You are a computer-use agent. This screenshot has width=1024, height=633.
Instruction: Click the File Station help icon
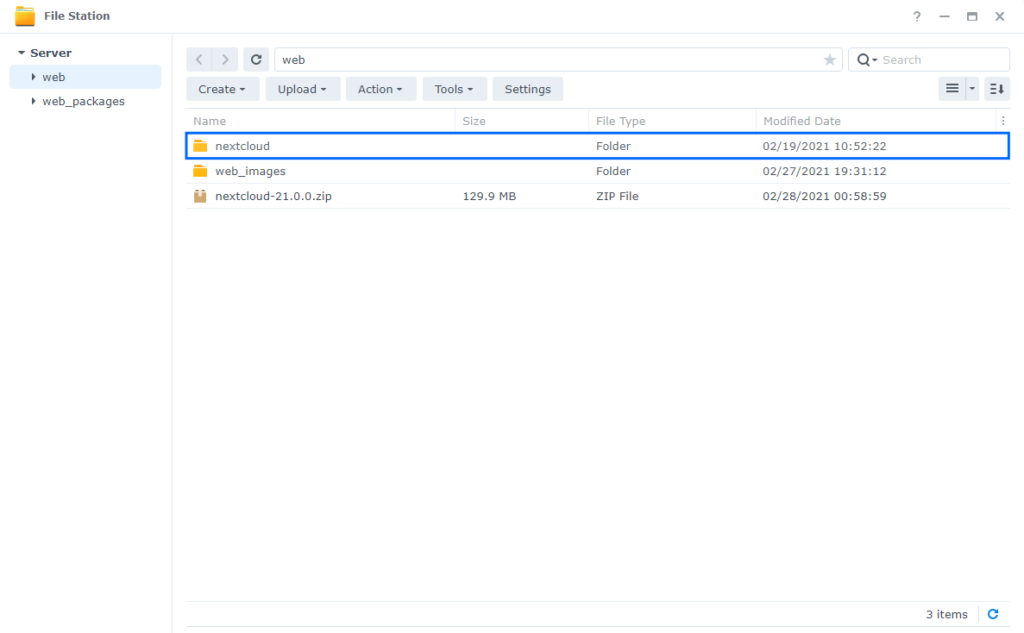coord(917,16)
